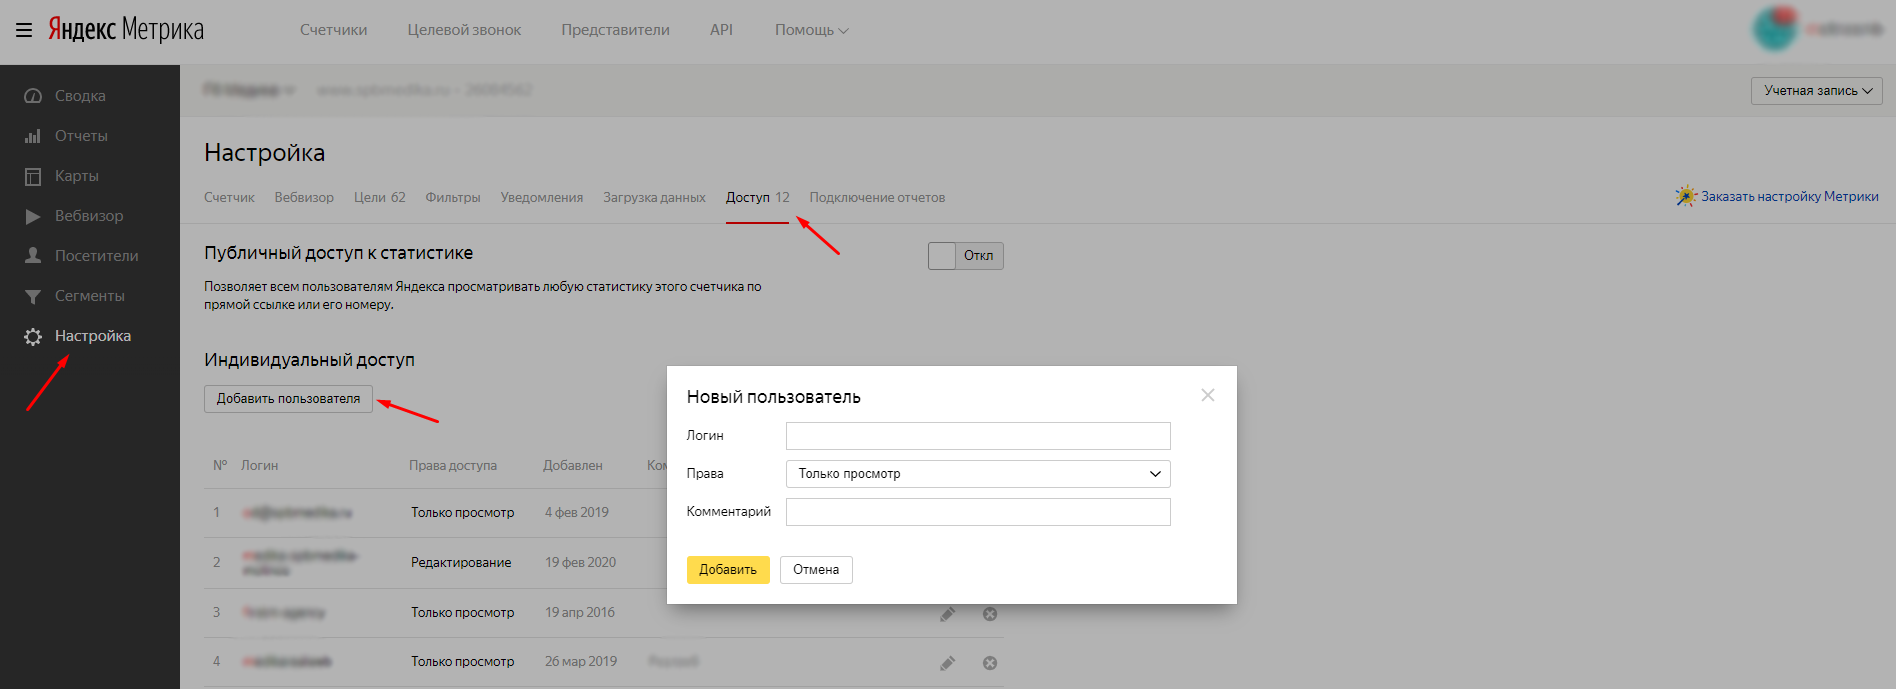Focus the Комментарий input field
1896x689 pixels.
point(978,512)
